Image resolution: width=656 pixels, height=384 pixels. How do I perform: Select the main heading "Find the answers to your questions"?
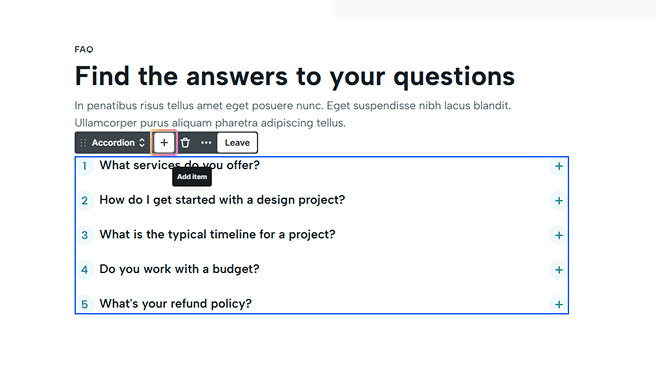point(295,76)
